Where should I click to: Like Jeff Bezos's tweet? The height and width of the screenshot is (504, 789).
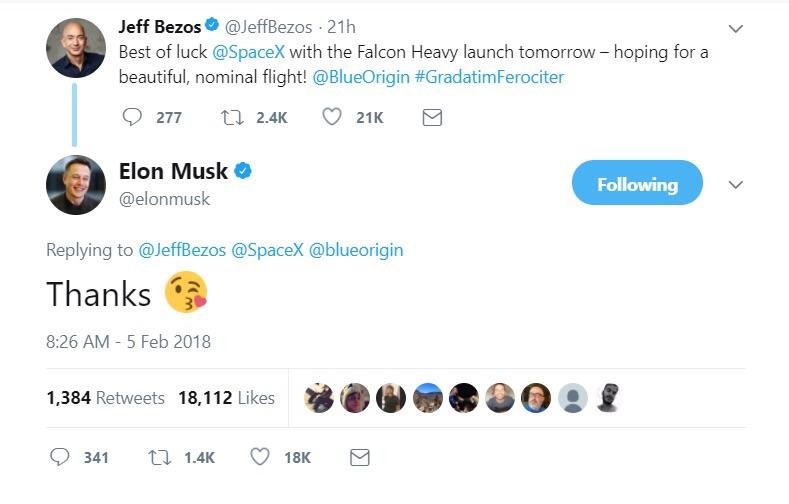click(x=333, y=117)
